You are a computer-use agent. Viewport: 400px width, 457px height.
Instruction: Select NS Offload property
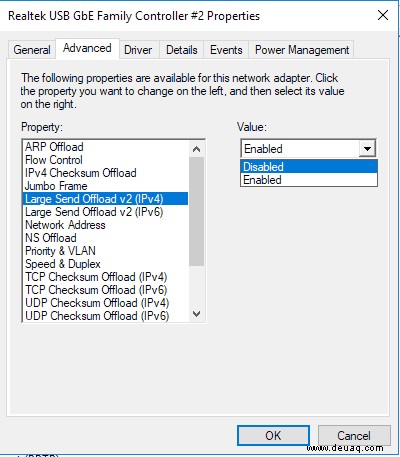tap(106, 238)
